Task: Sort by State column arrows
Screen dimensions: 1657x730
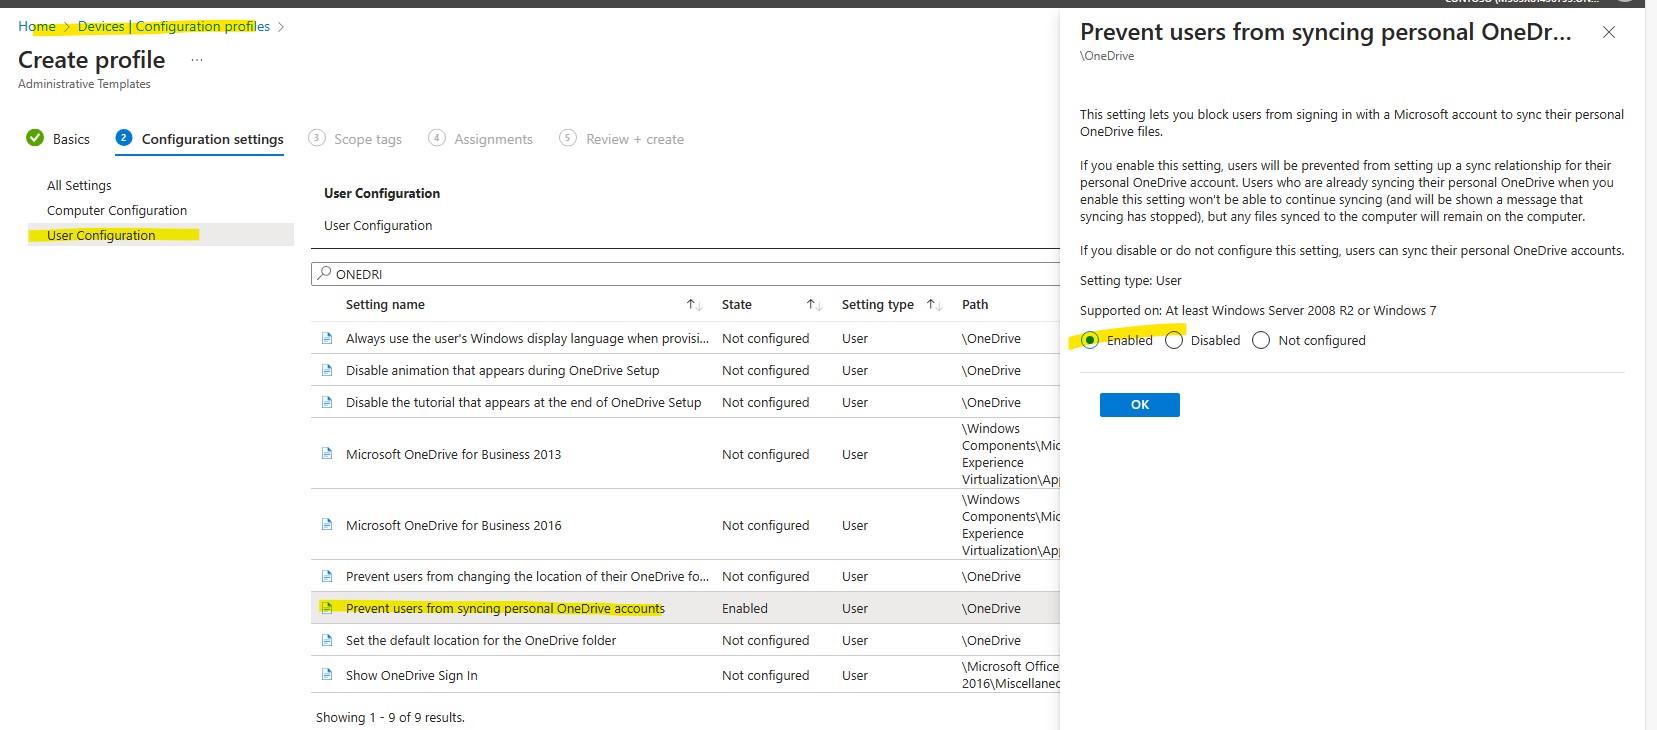Action: pyautogui.click(x=814, y=305)
